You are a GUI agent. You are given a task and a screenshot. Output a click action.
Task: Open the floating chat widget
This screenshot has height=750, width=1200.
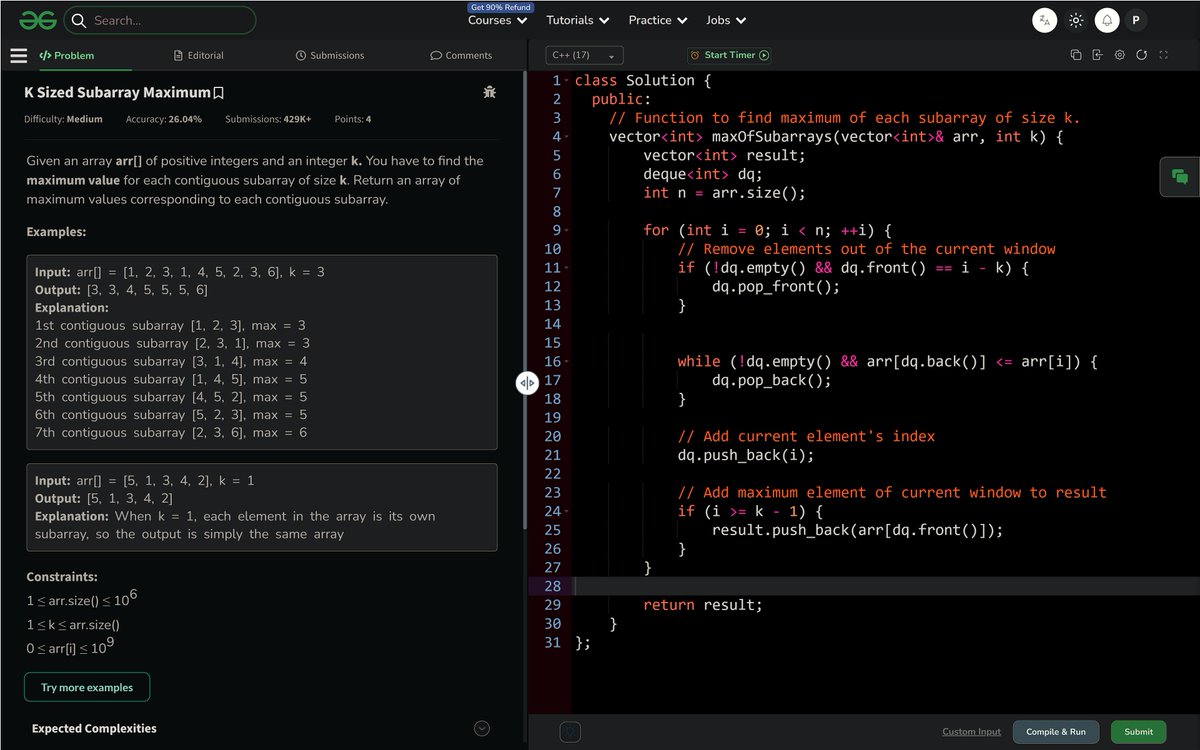pyautogui.click(x=1180, y=177)
